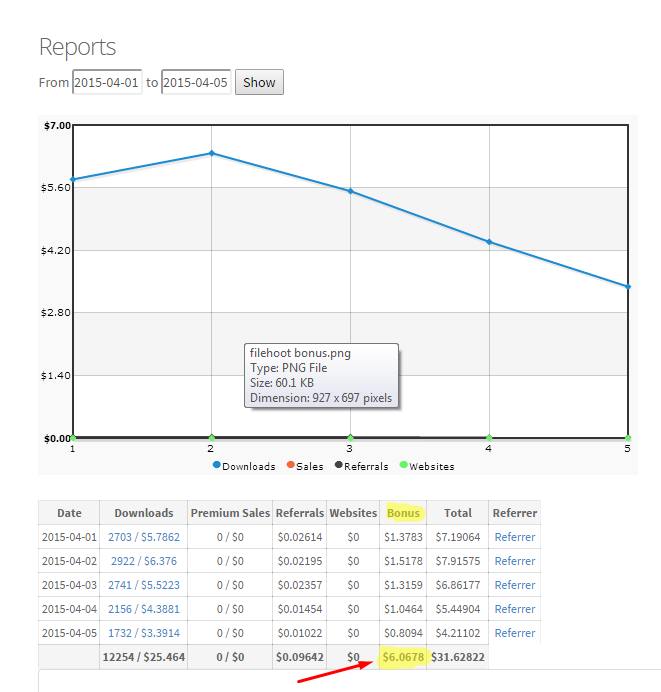Click the green Websites point at day 3
The height and width of the screenshot is (692, 661).
(x=350, y=438)
